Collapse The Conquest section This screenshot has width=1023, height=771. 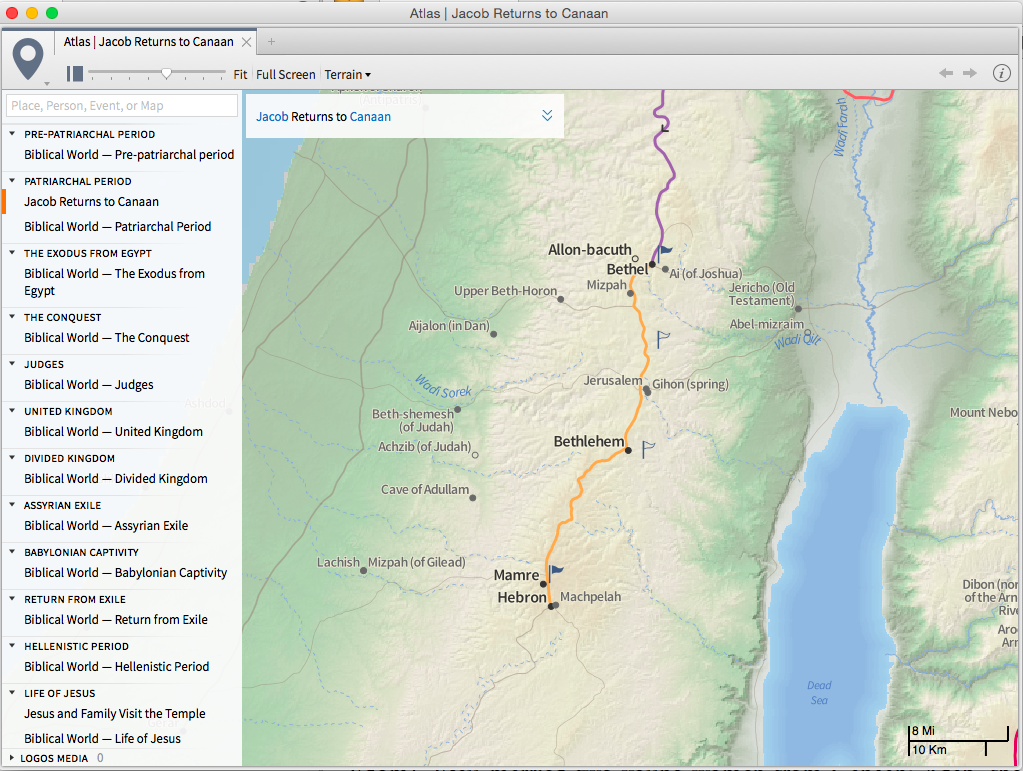tap(12, 316)
